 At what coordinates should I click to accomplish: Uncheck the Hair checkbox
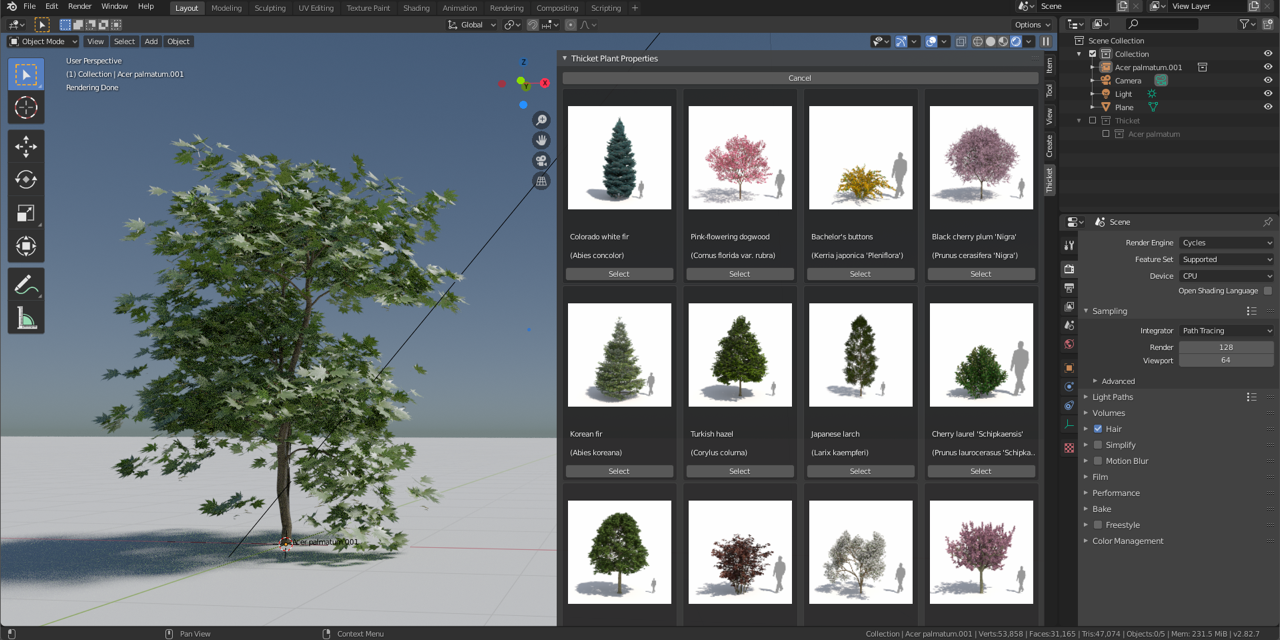1098,429
